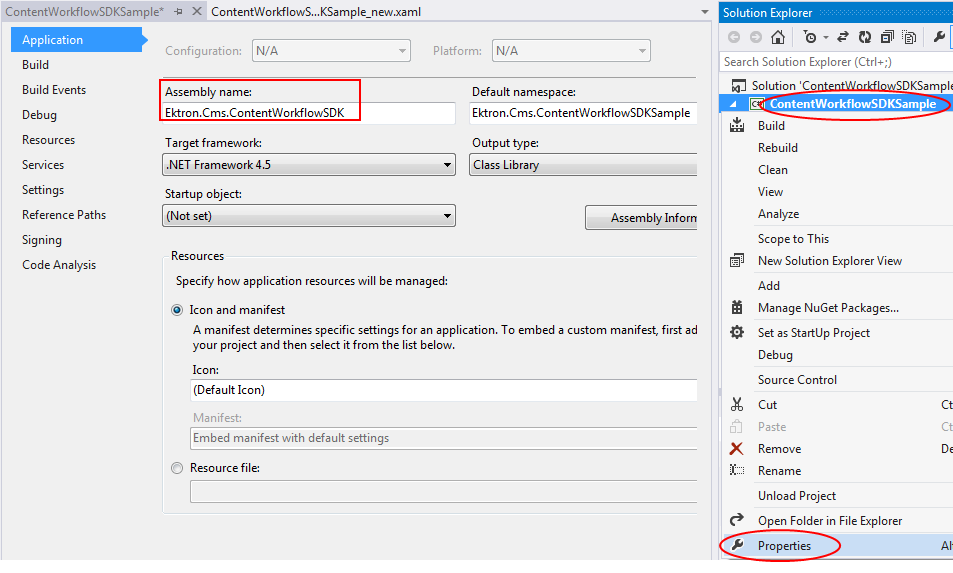
Task: Select the Resource file radio button
Action: (x=177, y=468)
